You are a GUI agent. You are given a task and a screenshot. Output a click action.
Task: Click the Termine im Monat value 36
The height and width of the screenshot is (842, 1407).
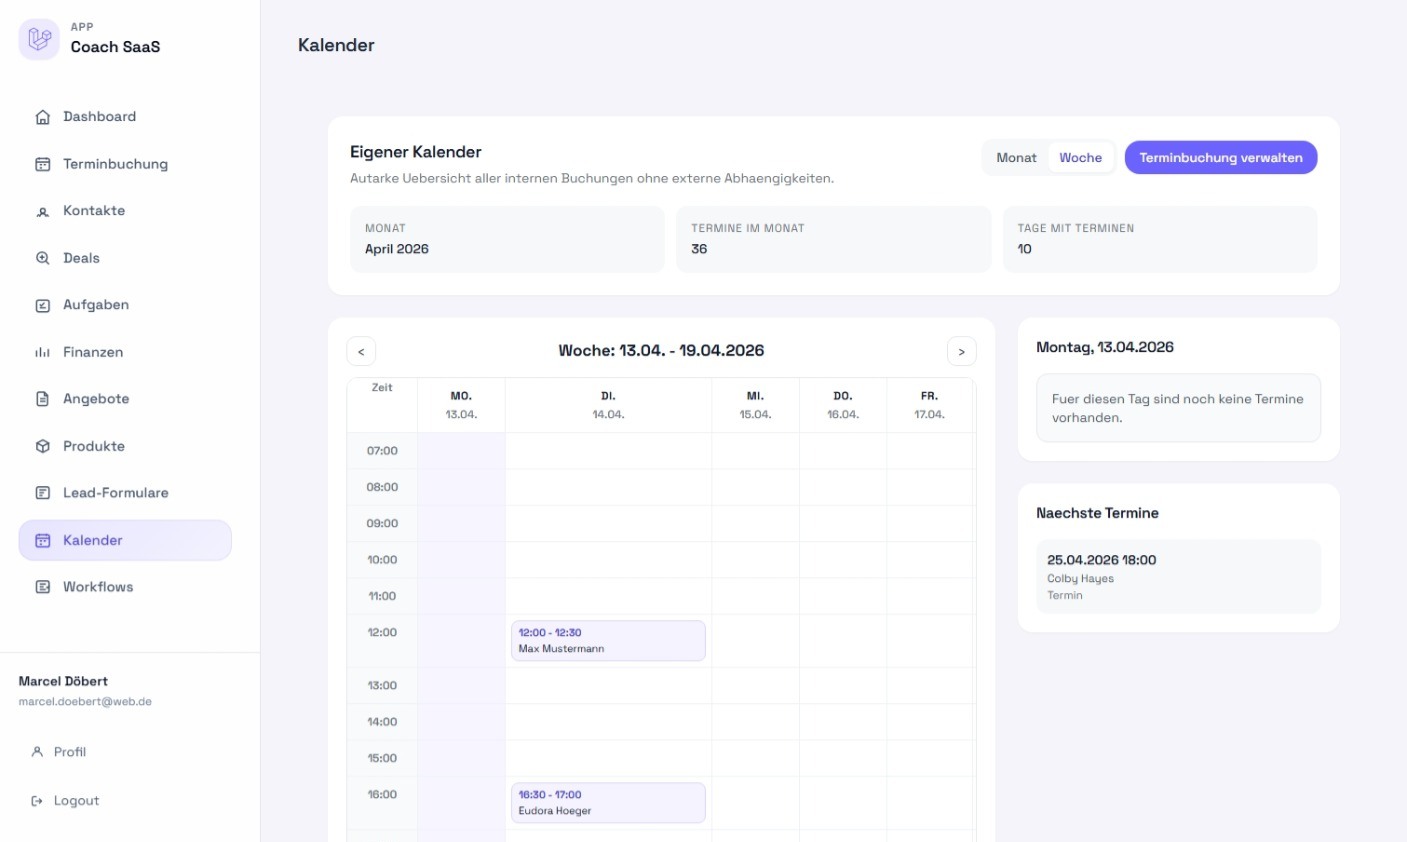699,249
